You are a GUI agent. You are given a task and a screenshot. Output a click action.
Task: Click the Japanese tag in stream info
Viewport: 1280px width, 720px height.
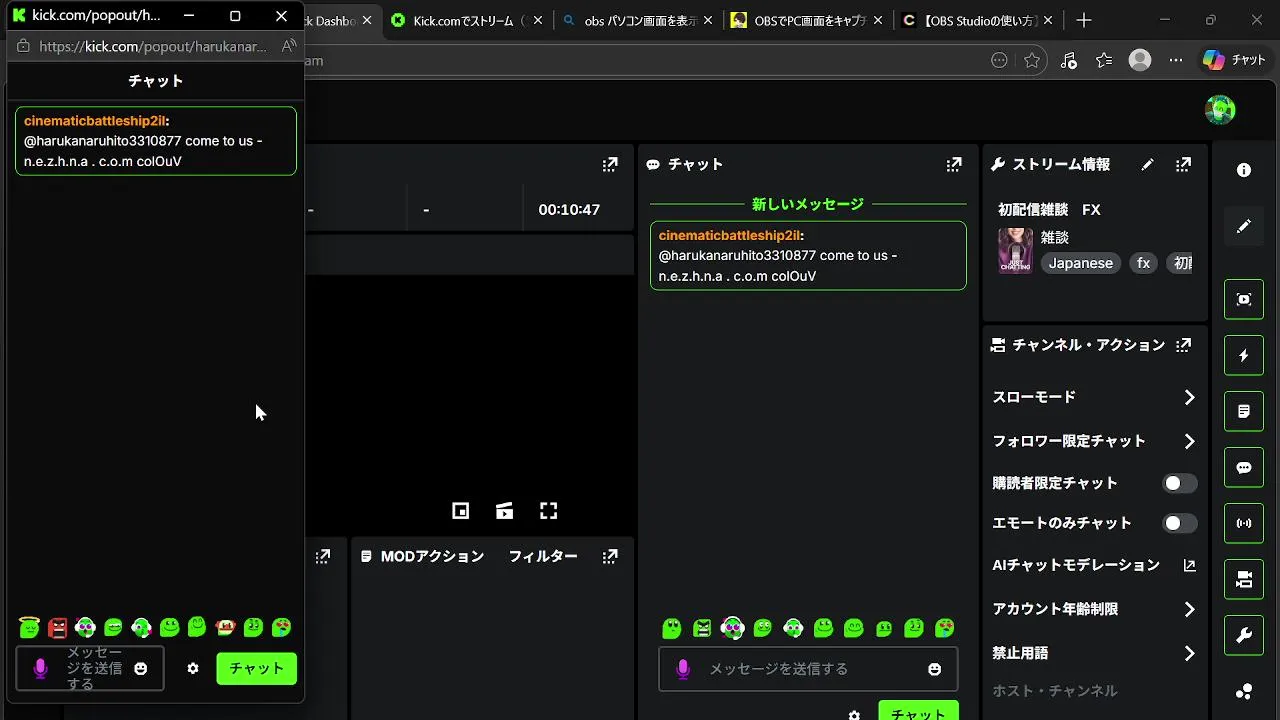coord(1081,263)
